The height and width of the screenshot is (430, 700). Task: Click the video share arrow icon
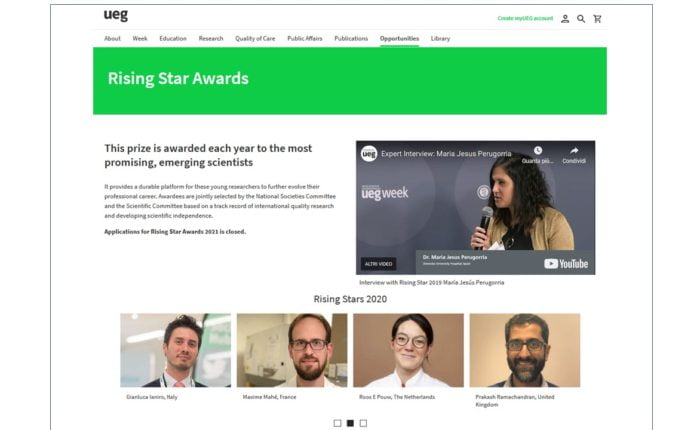pos(574,151)
